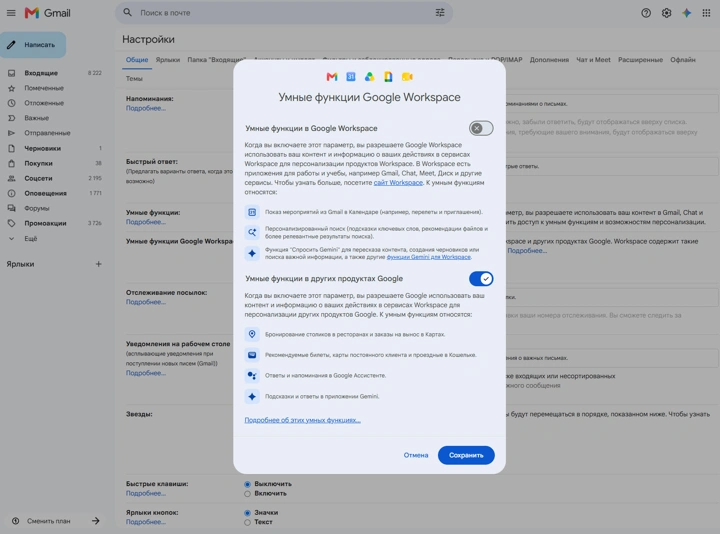Image resolution: width=720 pixels, height=534 pixels.
Task: Add a new label with plus icon
Action: 98,264
